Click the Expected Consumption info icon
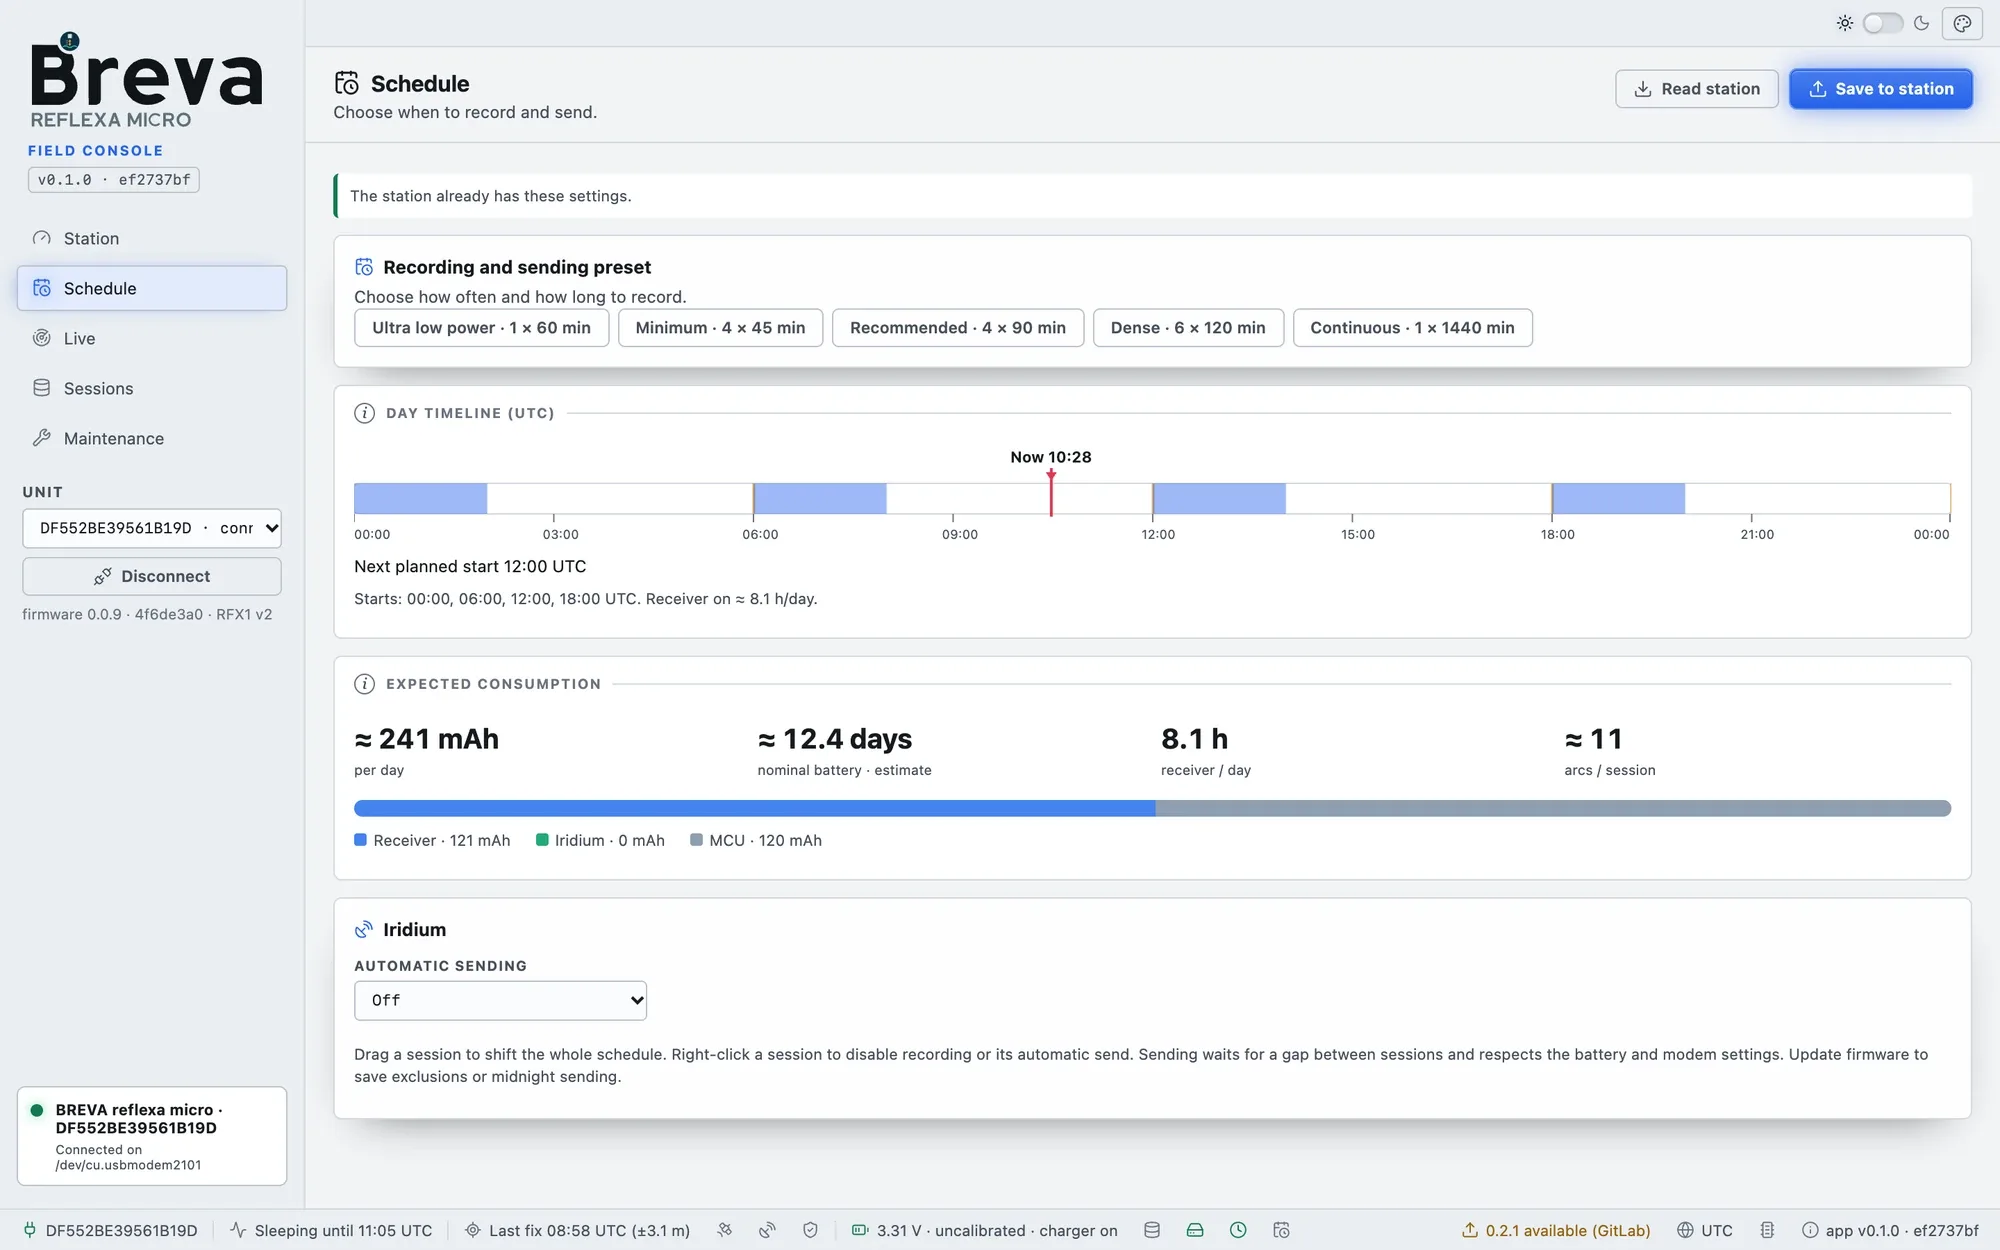The width and height of the screenshot is (2000, 1250). click(365, 684)
